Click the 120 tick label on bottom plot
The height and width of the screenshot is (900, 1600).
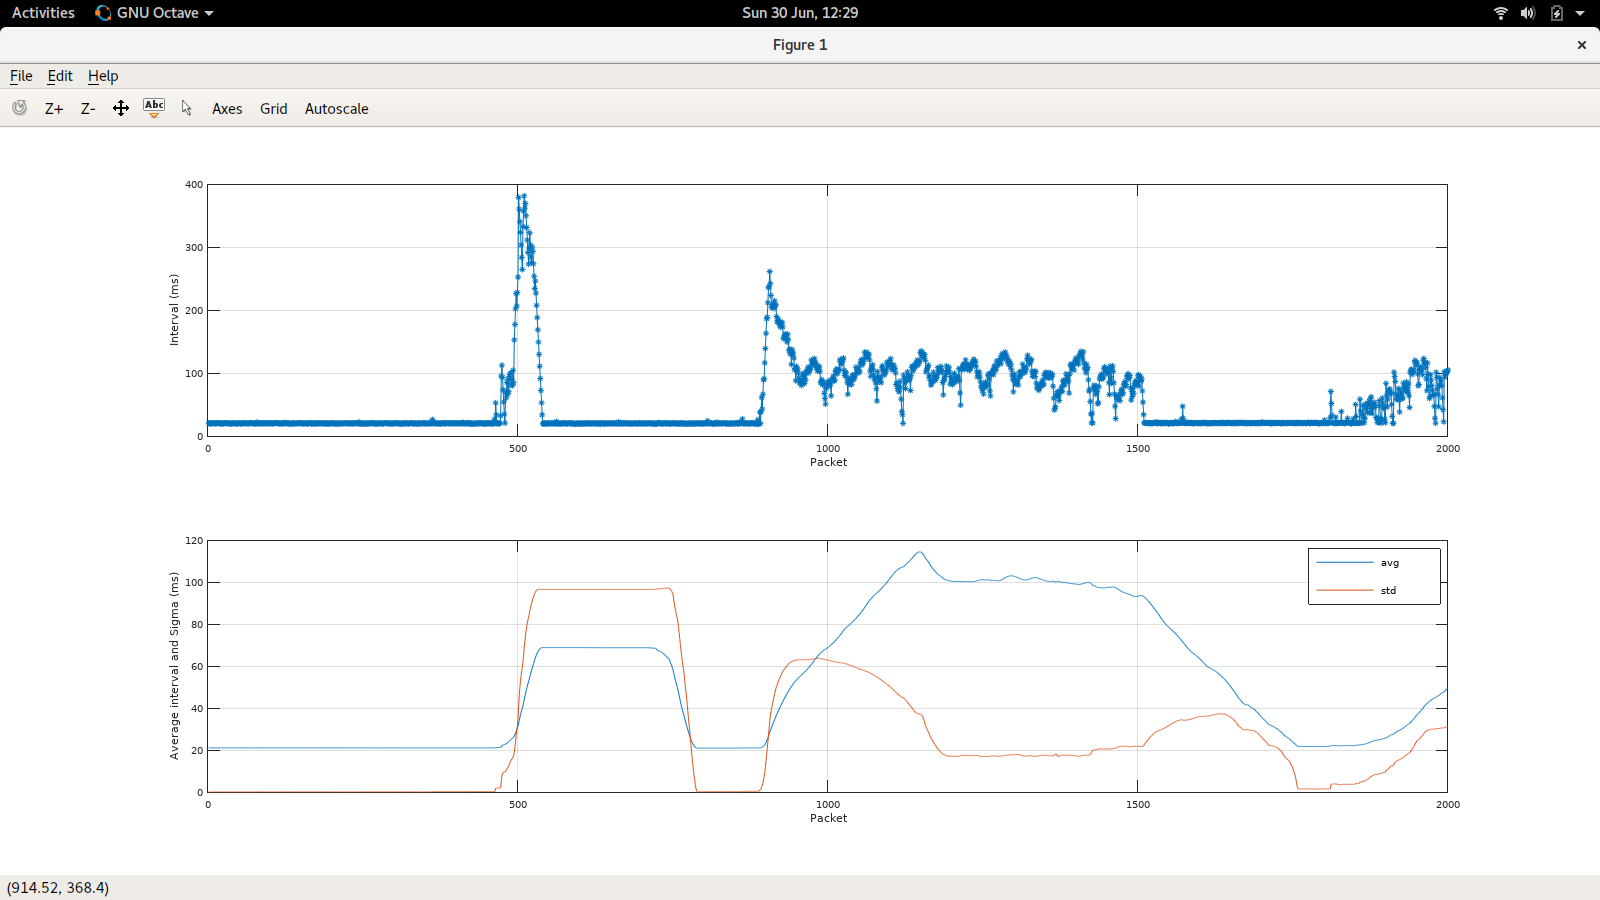(x=194, y=541)
